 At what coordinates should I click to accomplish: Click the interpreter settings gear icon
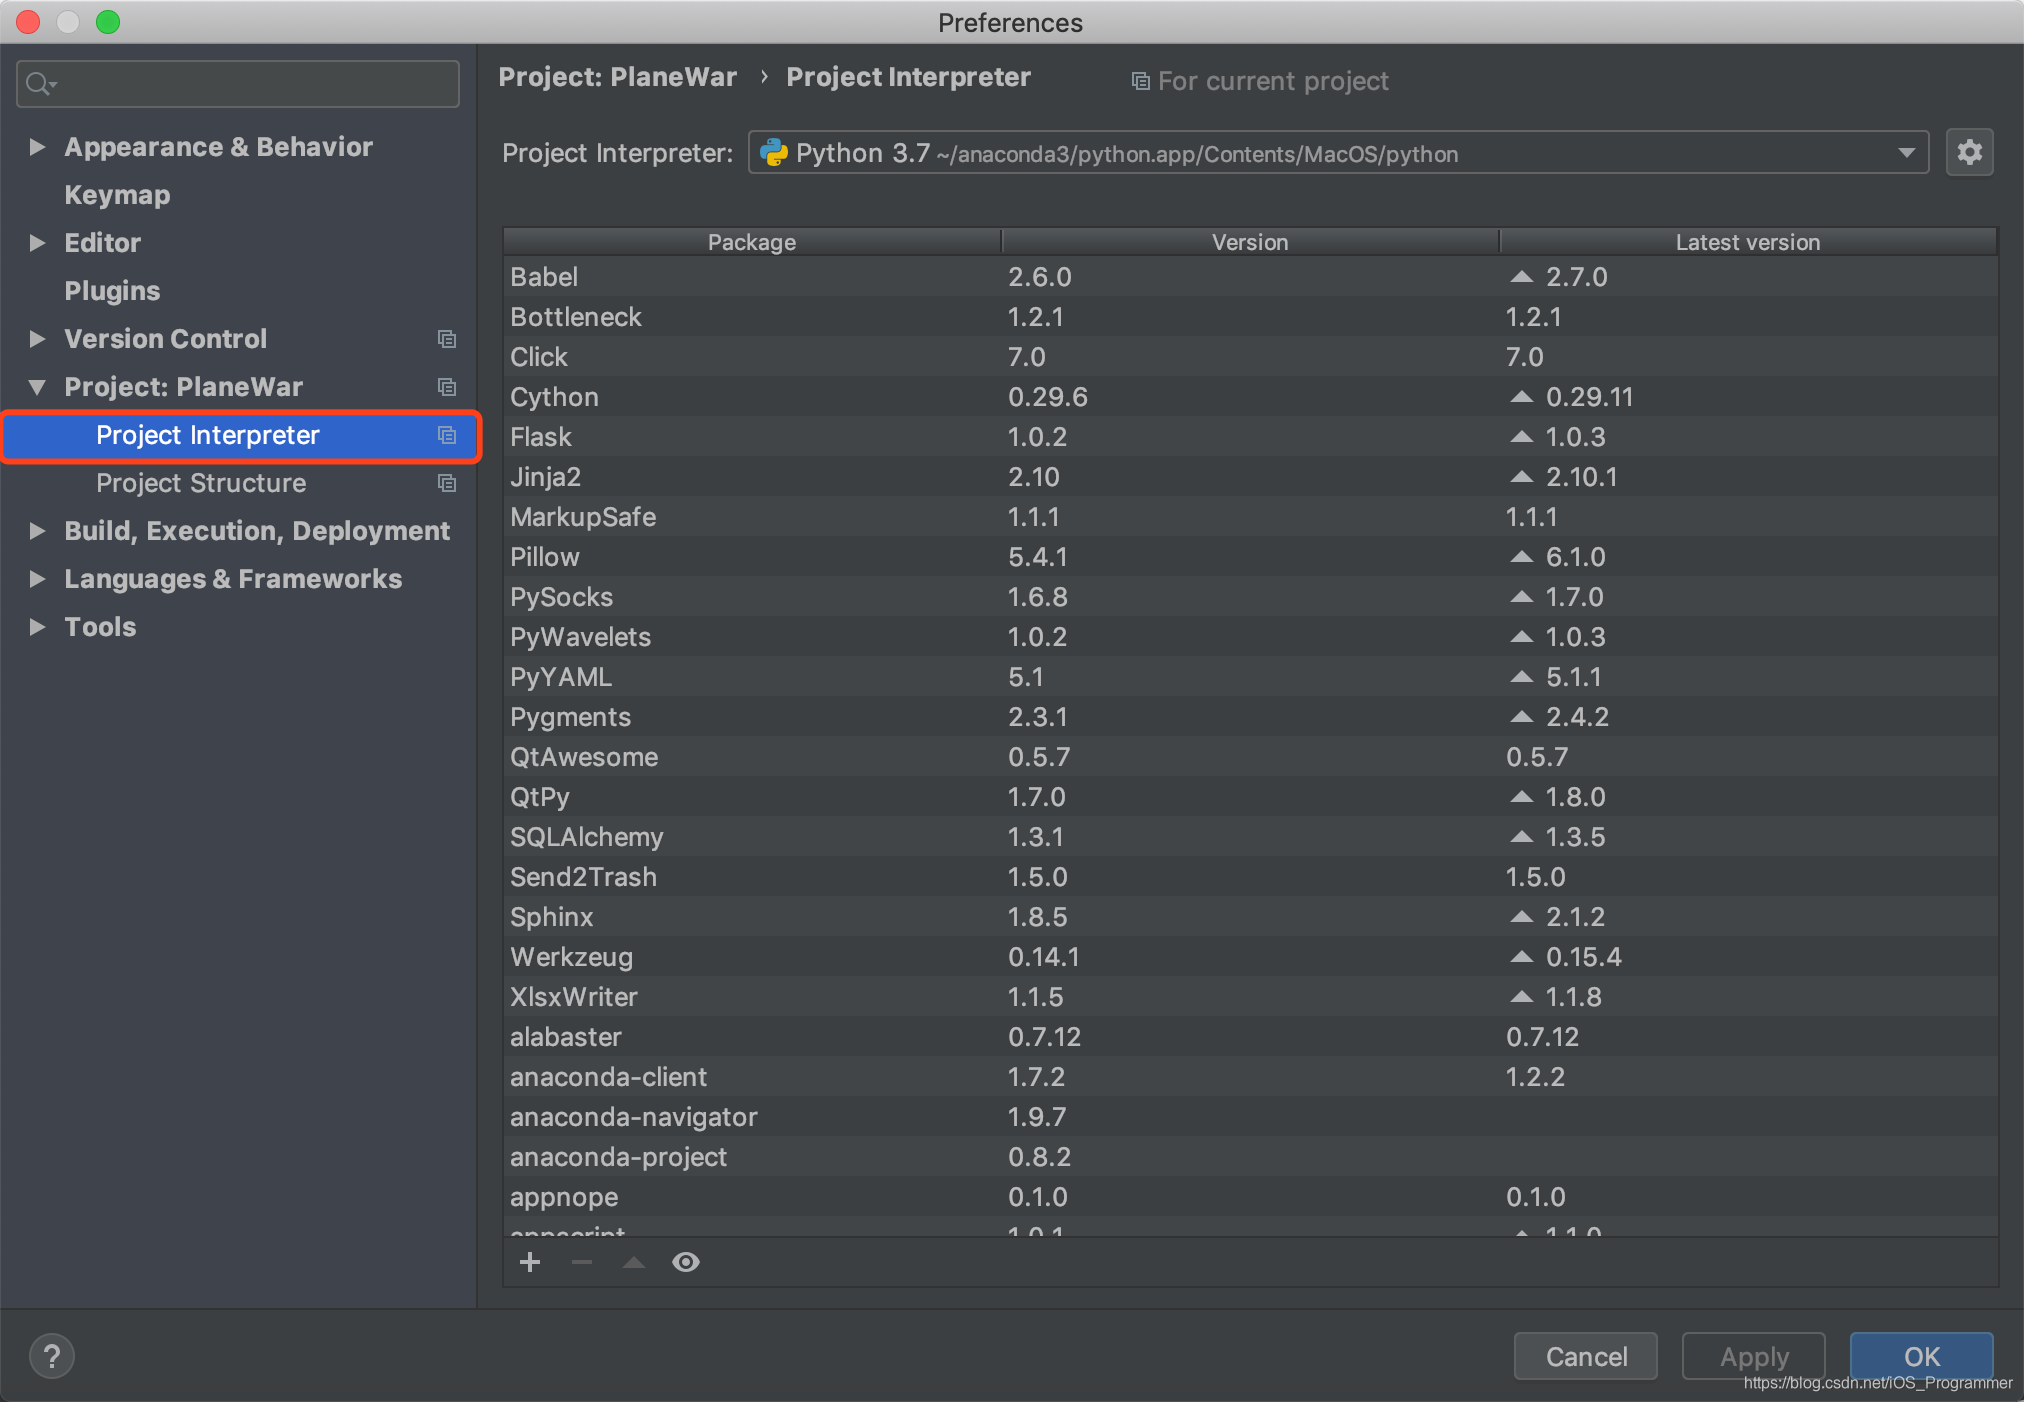pyautogui.click(x=1969, y=152)
